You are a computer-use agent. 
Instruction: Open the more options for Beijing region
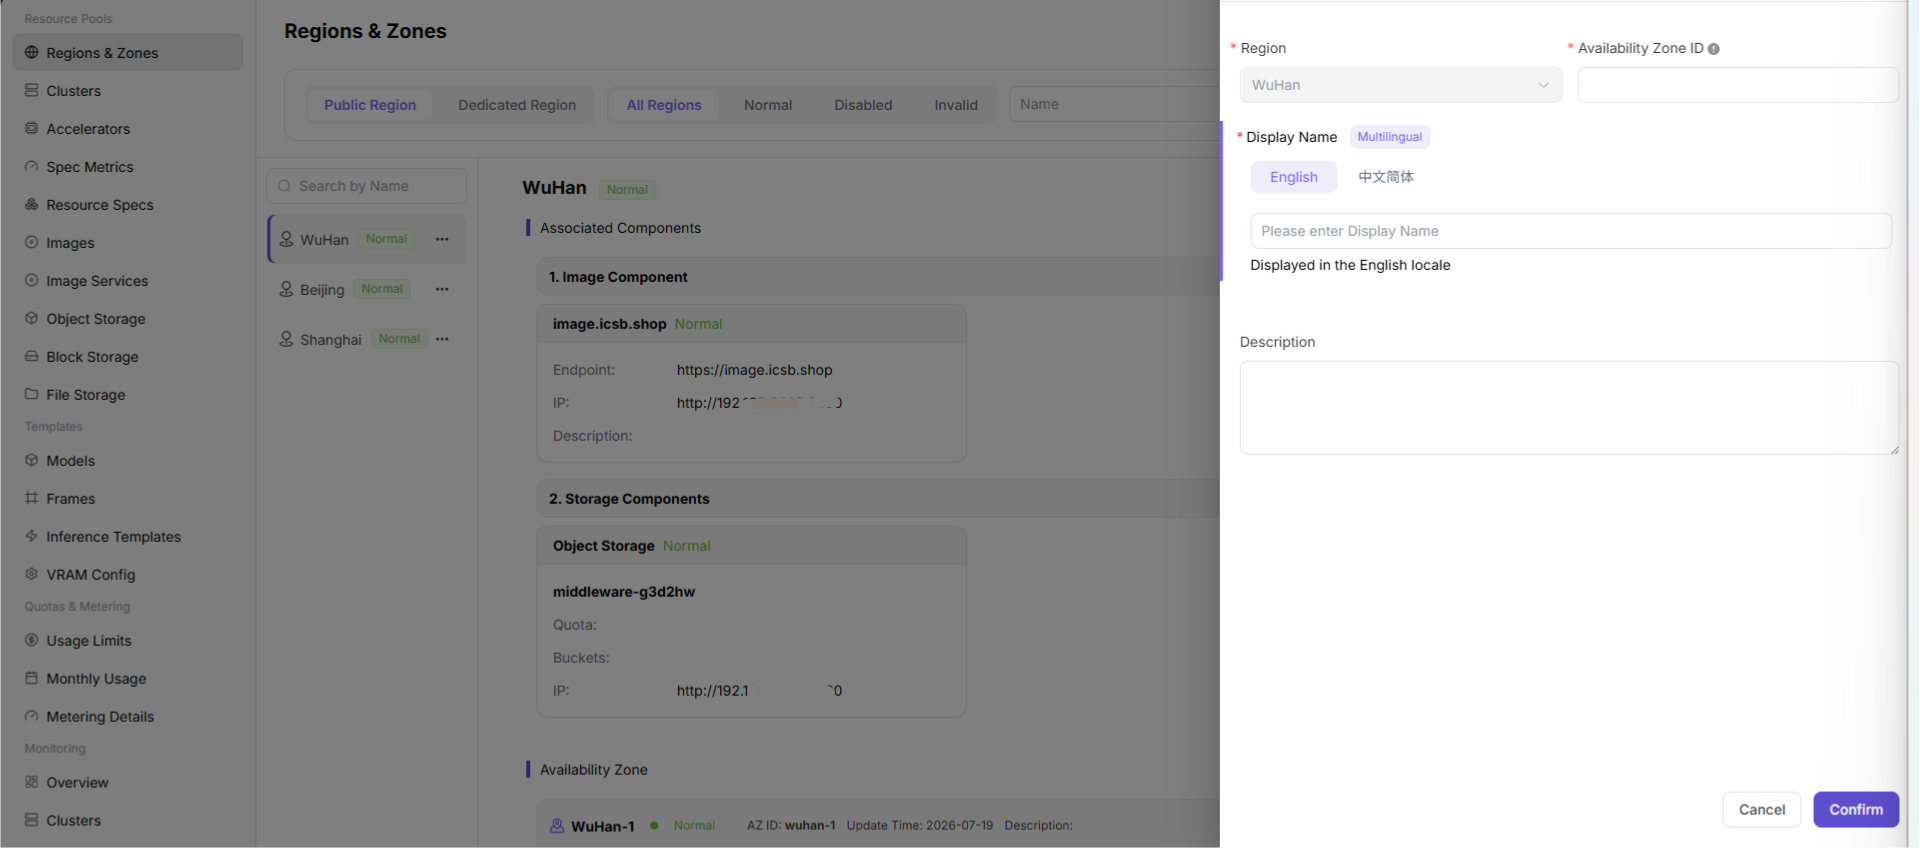[442, 289]
